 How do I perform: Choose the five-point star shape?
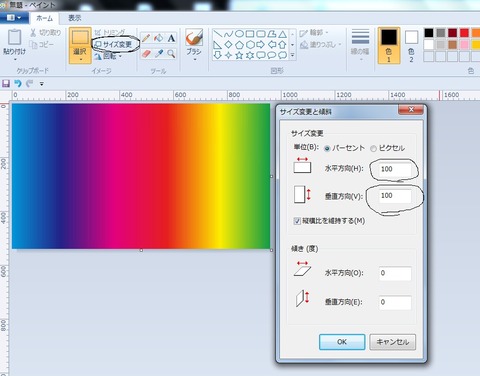[x=239, y=55]
